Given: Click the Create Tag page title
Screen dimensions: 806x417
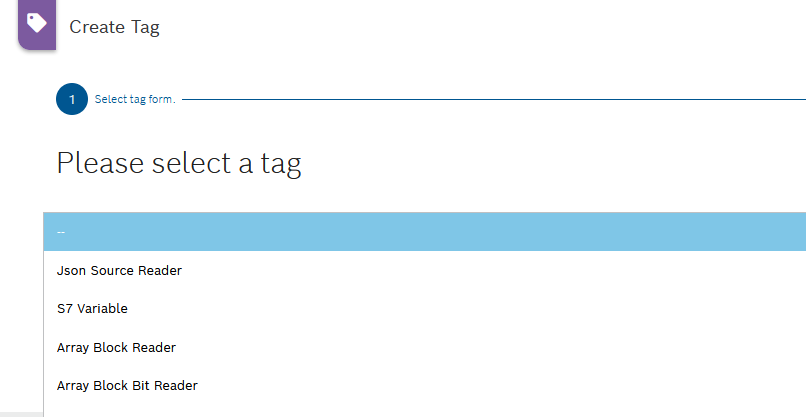Looking at the screenshot, I should click(114, 27).
